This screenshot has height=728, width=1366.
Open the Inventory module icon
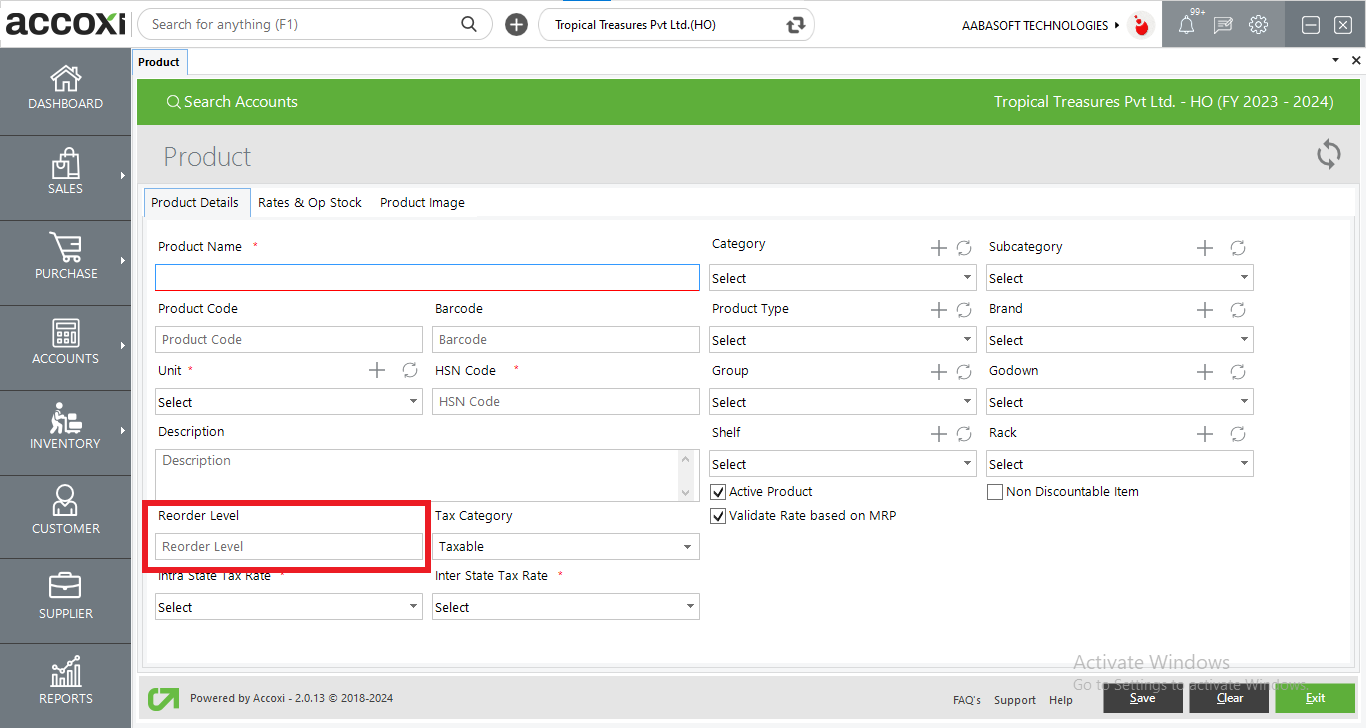pos(65,427)
